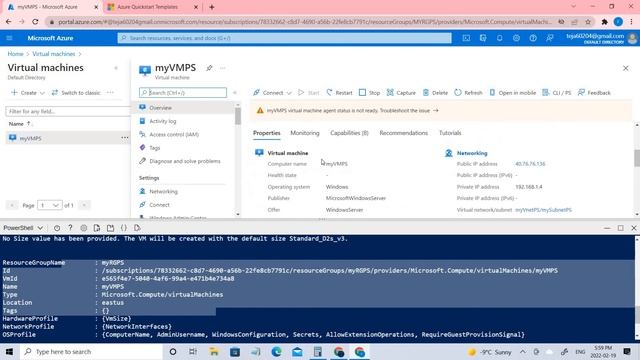The width and height of the screenshot is (640, 360).
Task: Open the Windows Start menu
Action: pos(9,351)
